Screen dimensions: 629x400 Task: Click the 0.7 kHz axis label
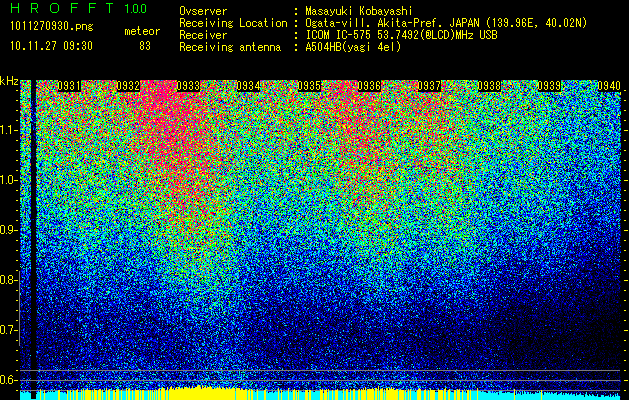(8, 330)
